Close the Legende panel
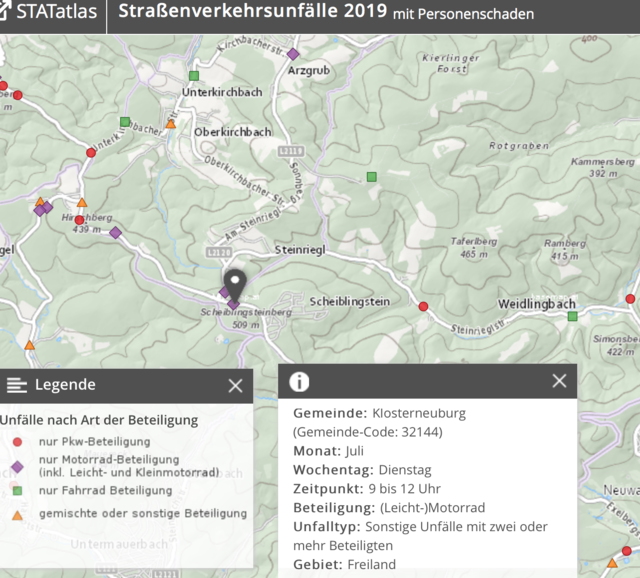This screenshot has width=640, height=578. tap(236, 386)
